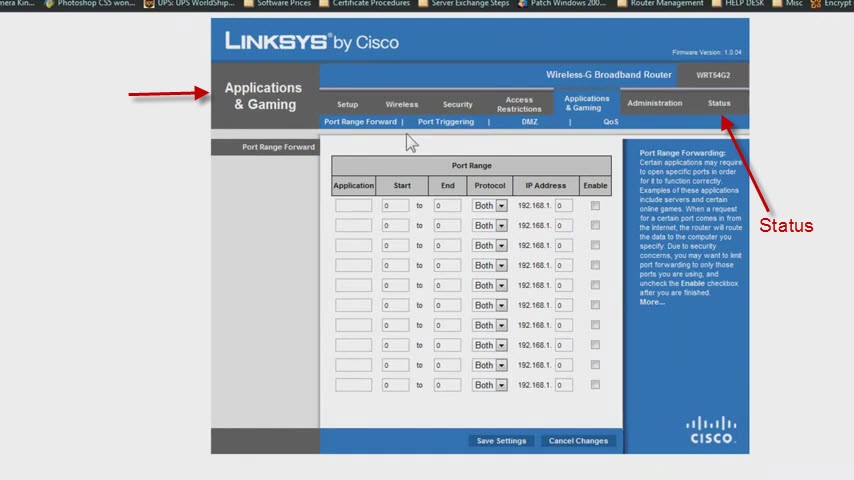The height and width of the screenshot is (480, 854).
Task: Click the Cancel Changes button
Action: tap(578, 441)
